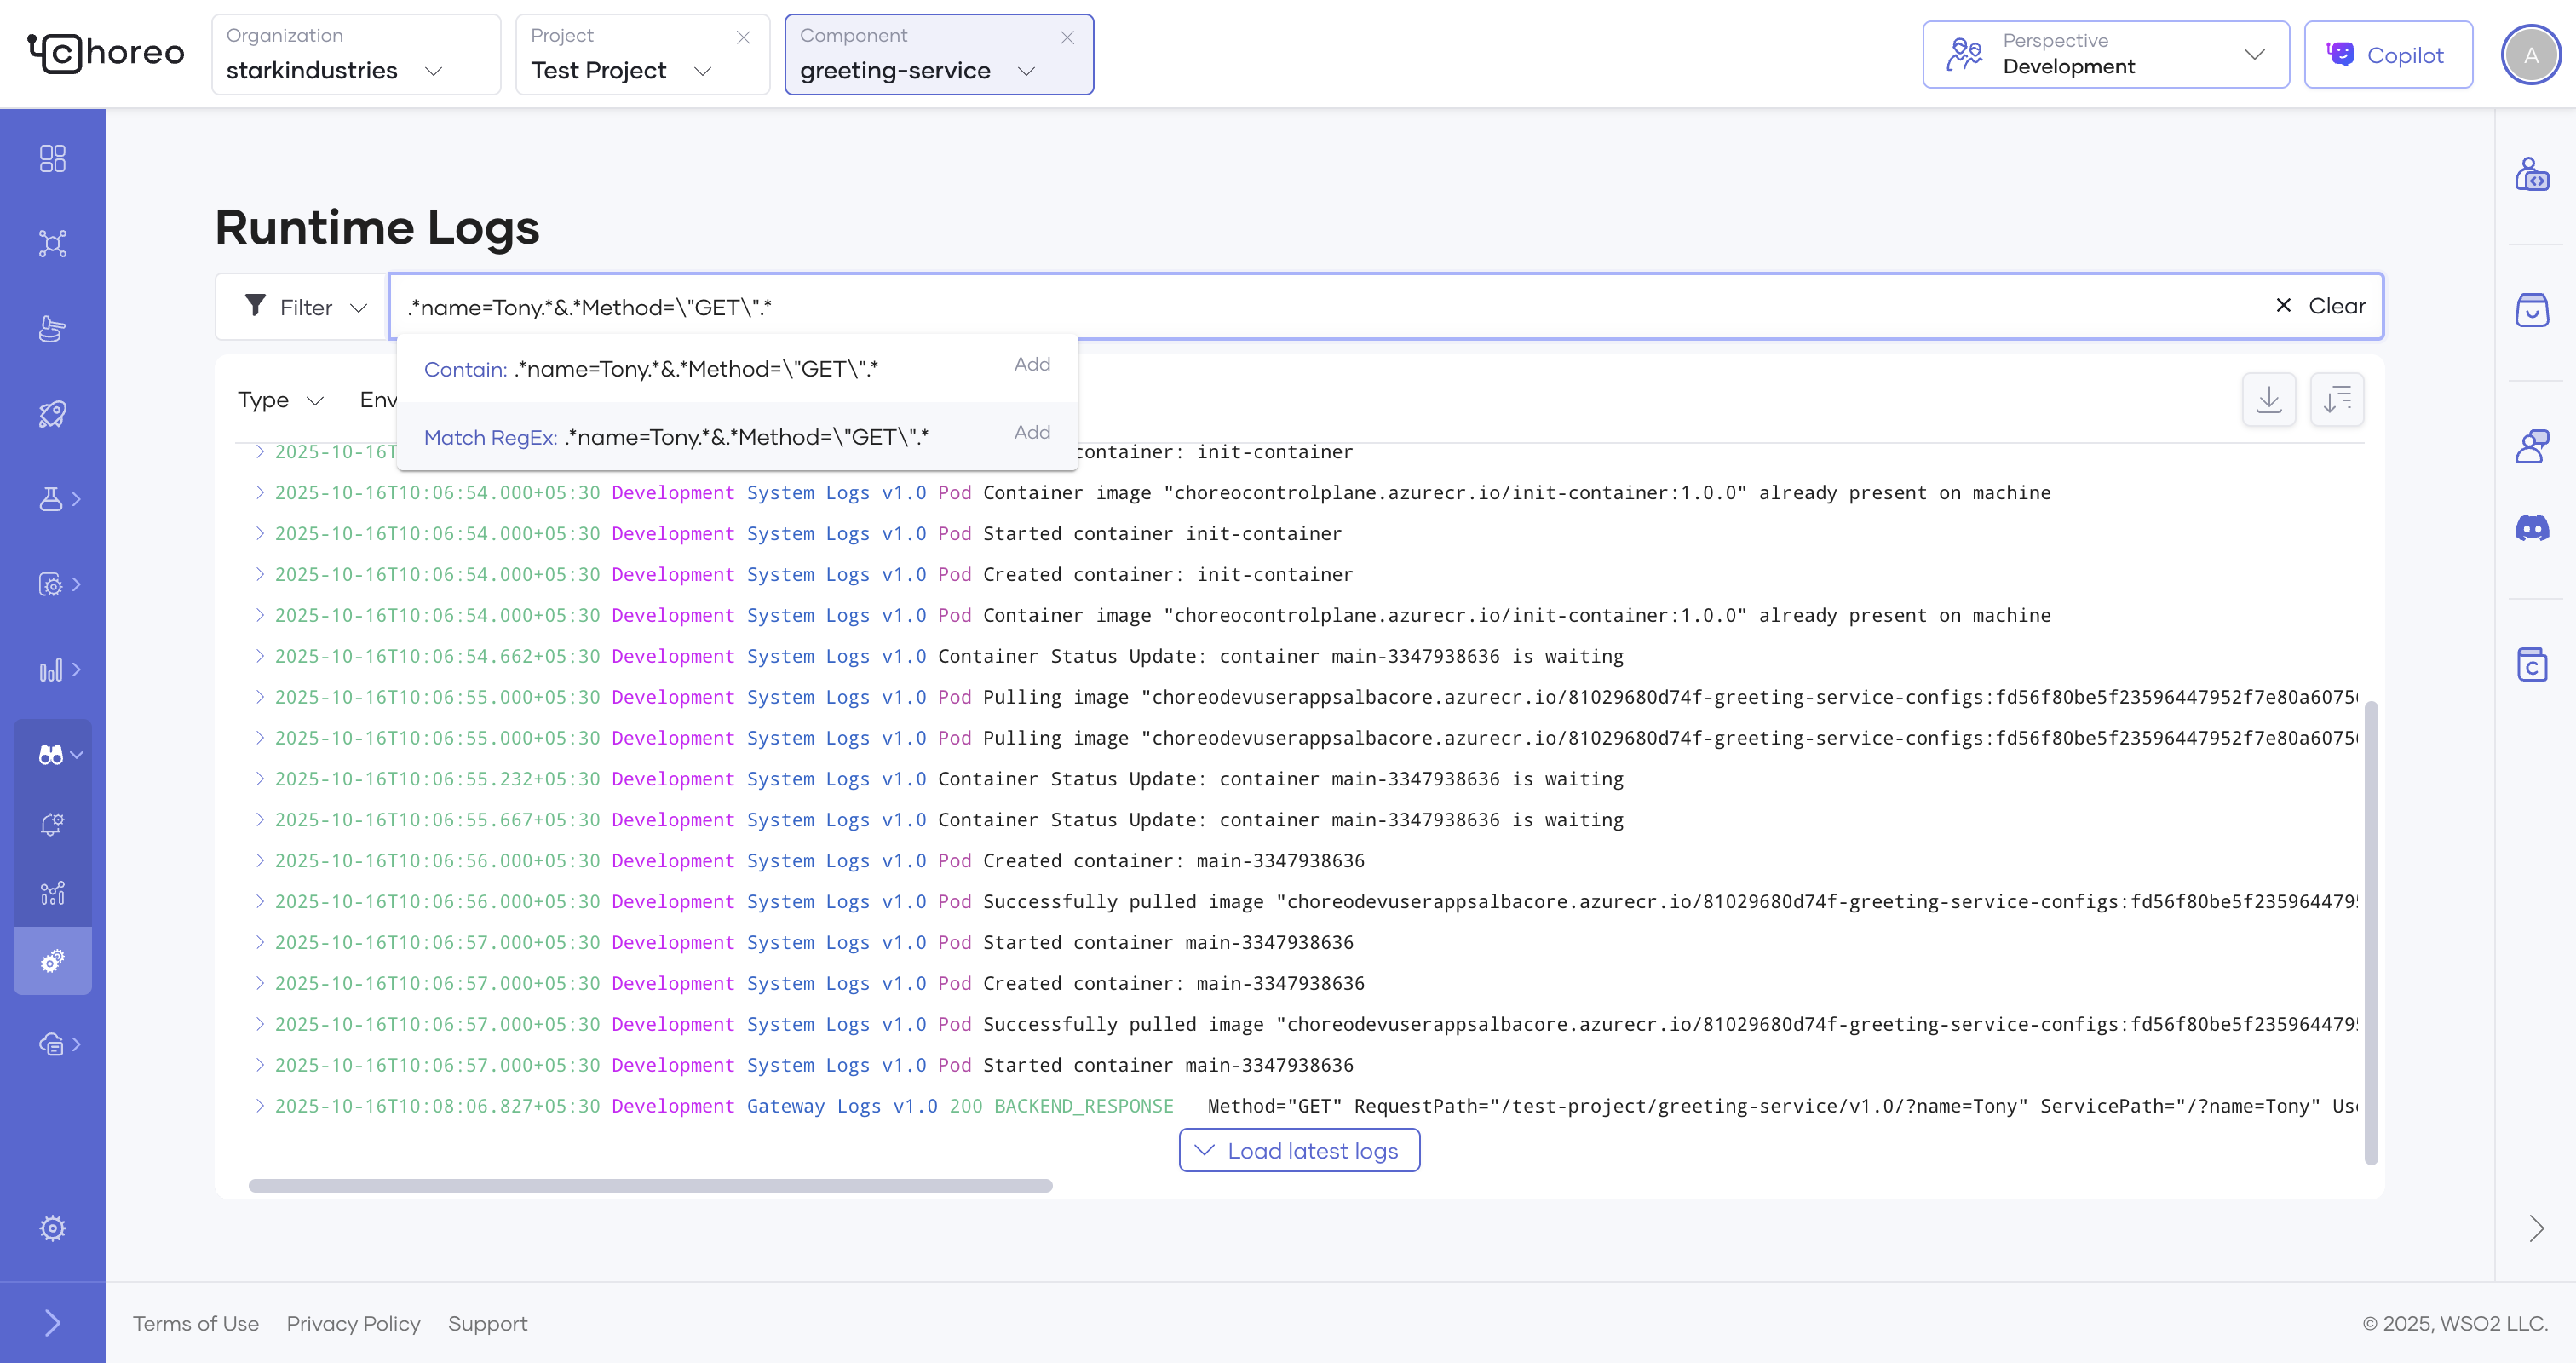Click the Load latest logs button
This screenshot has height=1363, width=2576.
pos(1298,1150)
